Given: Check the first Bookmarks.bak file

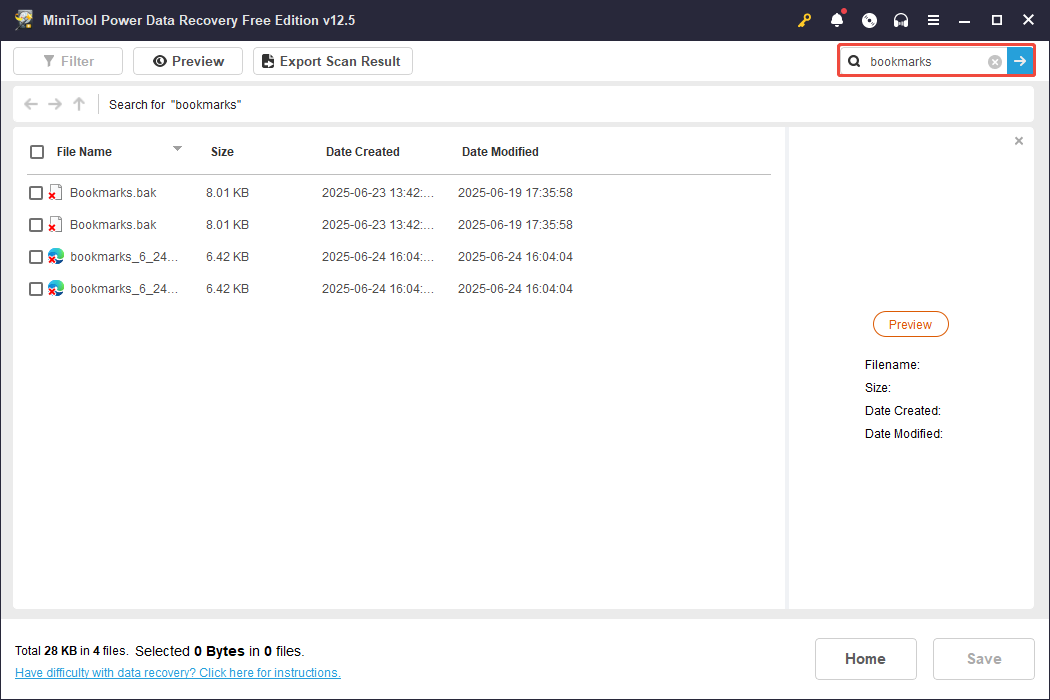Looking at the screenshot, I should (x=36, y=193).
